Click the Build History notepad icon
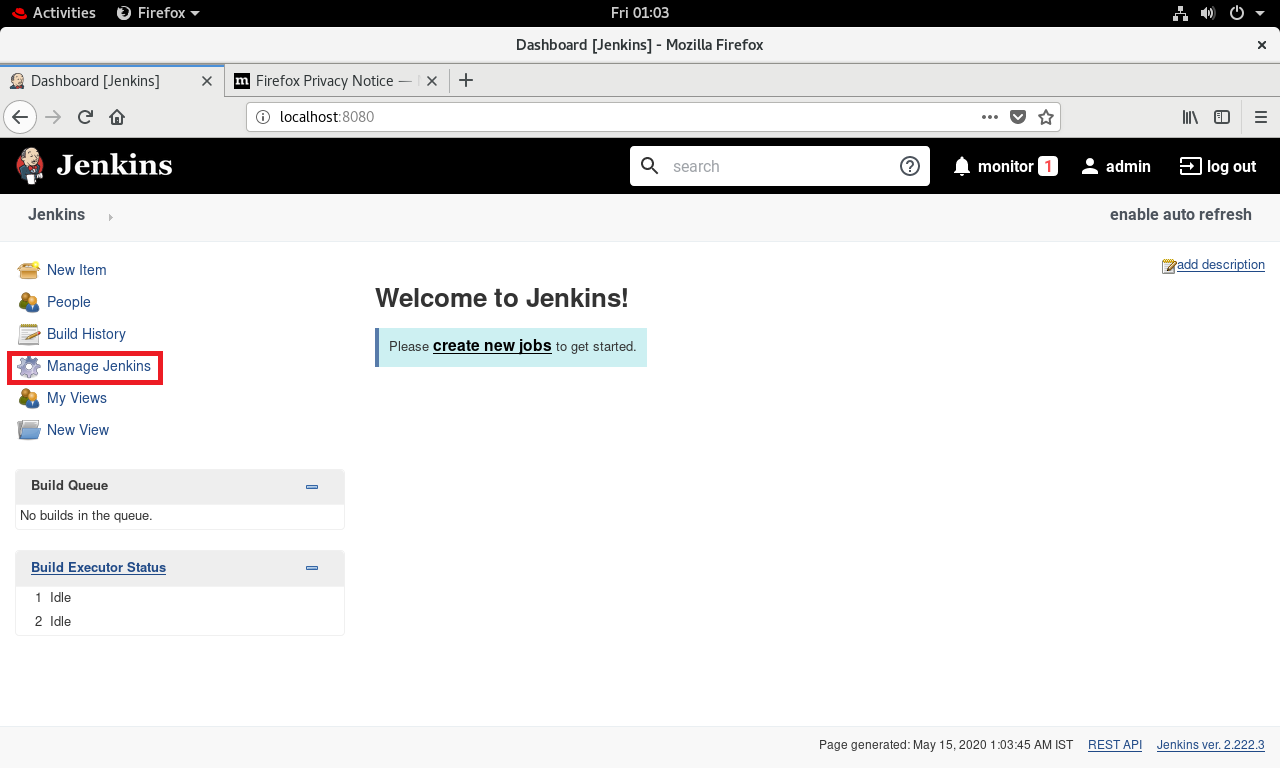This screenshot has width=1280, height=768. tap(29, 334)
